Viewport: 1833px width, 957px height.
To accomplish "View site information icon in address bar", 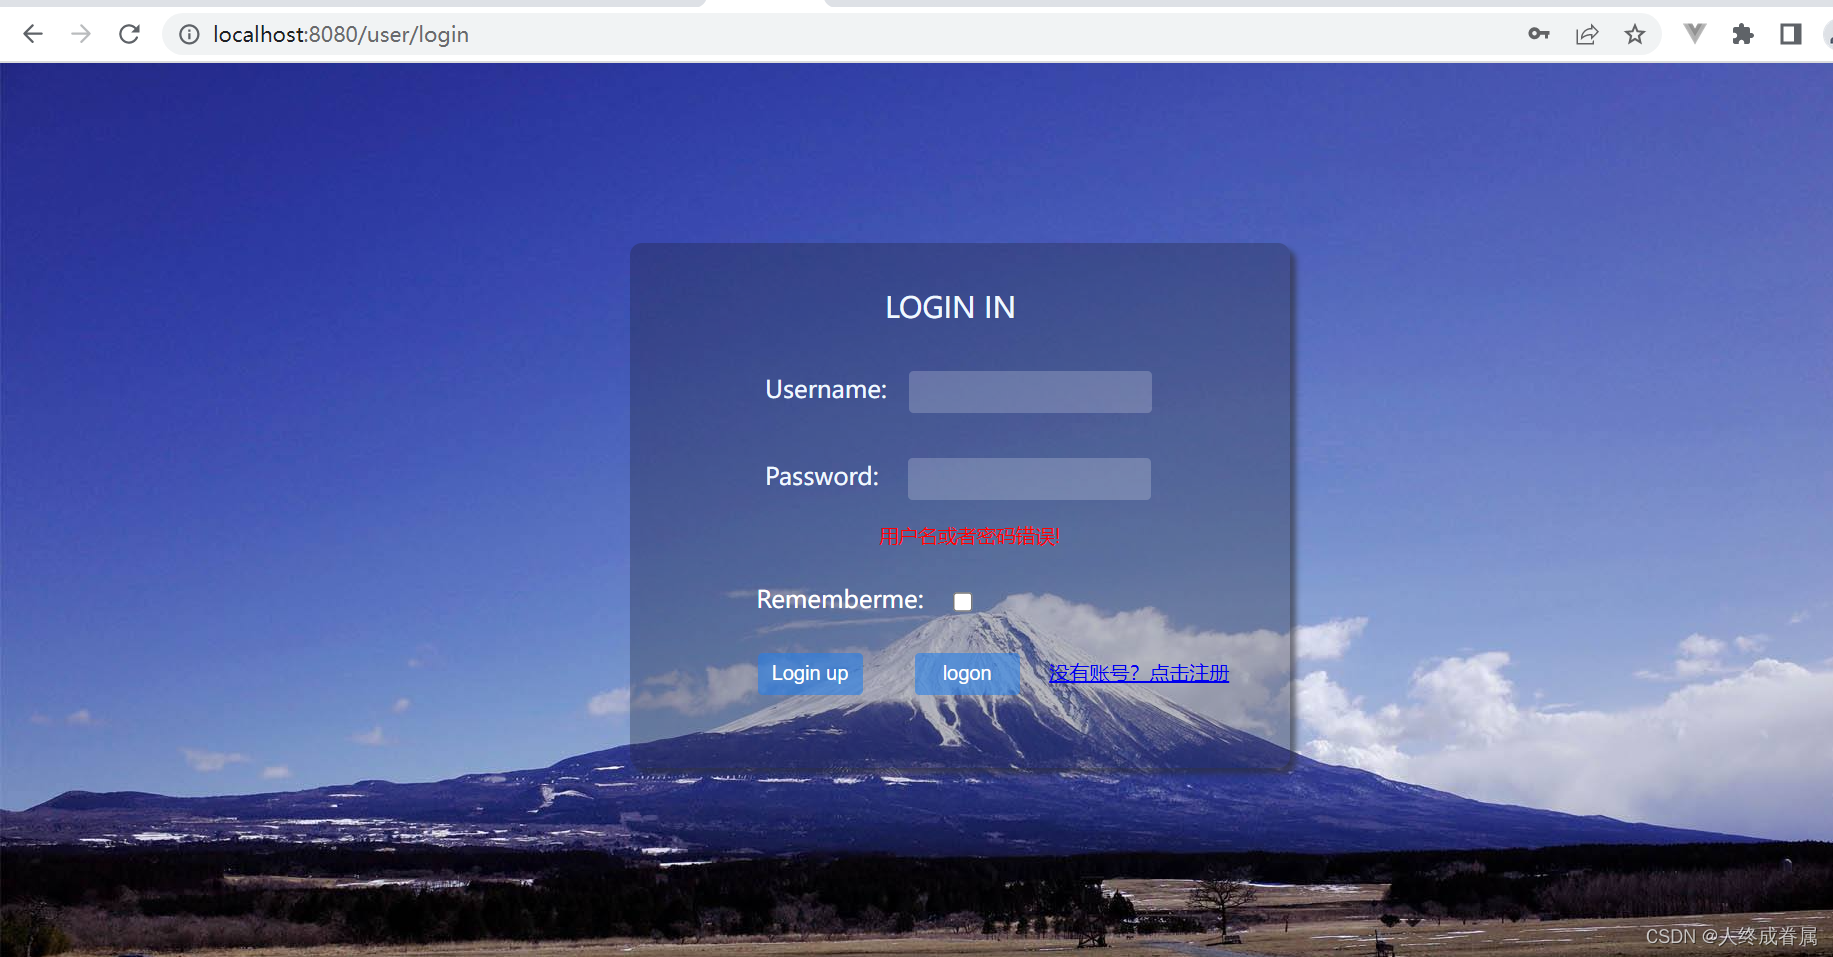I will (x=189, y=35).
